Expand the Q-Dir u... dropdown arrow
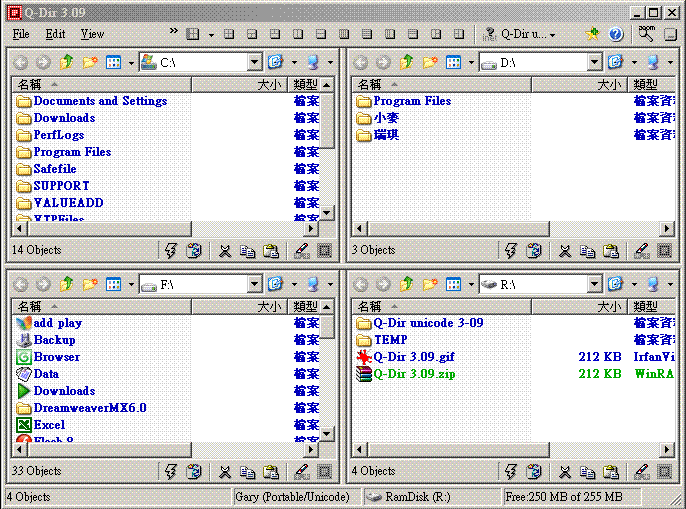 point(553,35)
